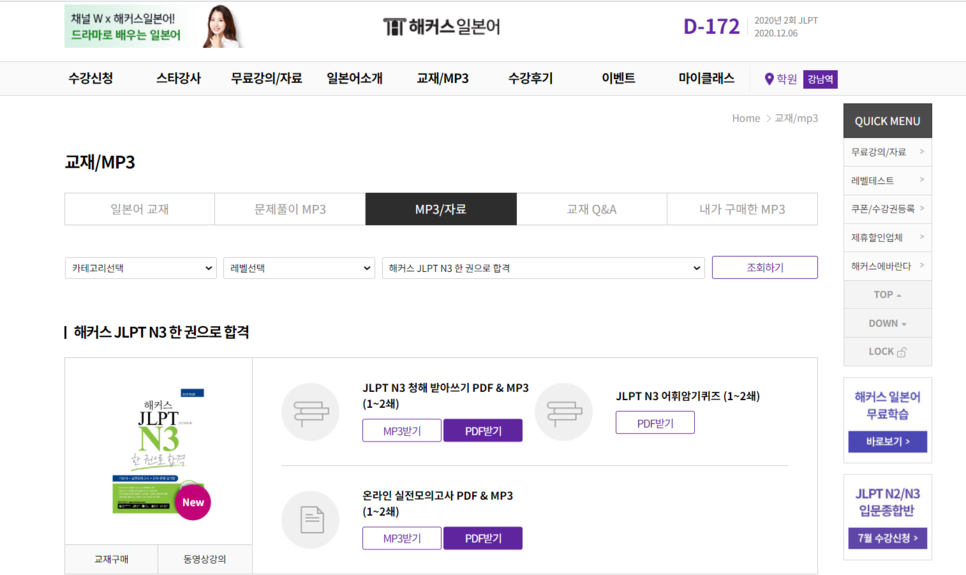Image resolution: width=966 pixels, height=575 pixels.
Task: Download PDF for 어휘암기퀴즈
Action: coord(655,423)
